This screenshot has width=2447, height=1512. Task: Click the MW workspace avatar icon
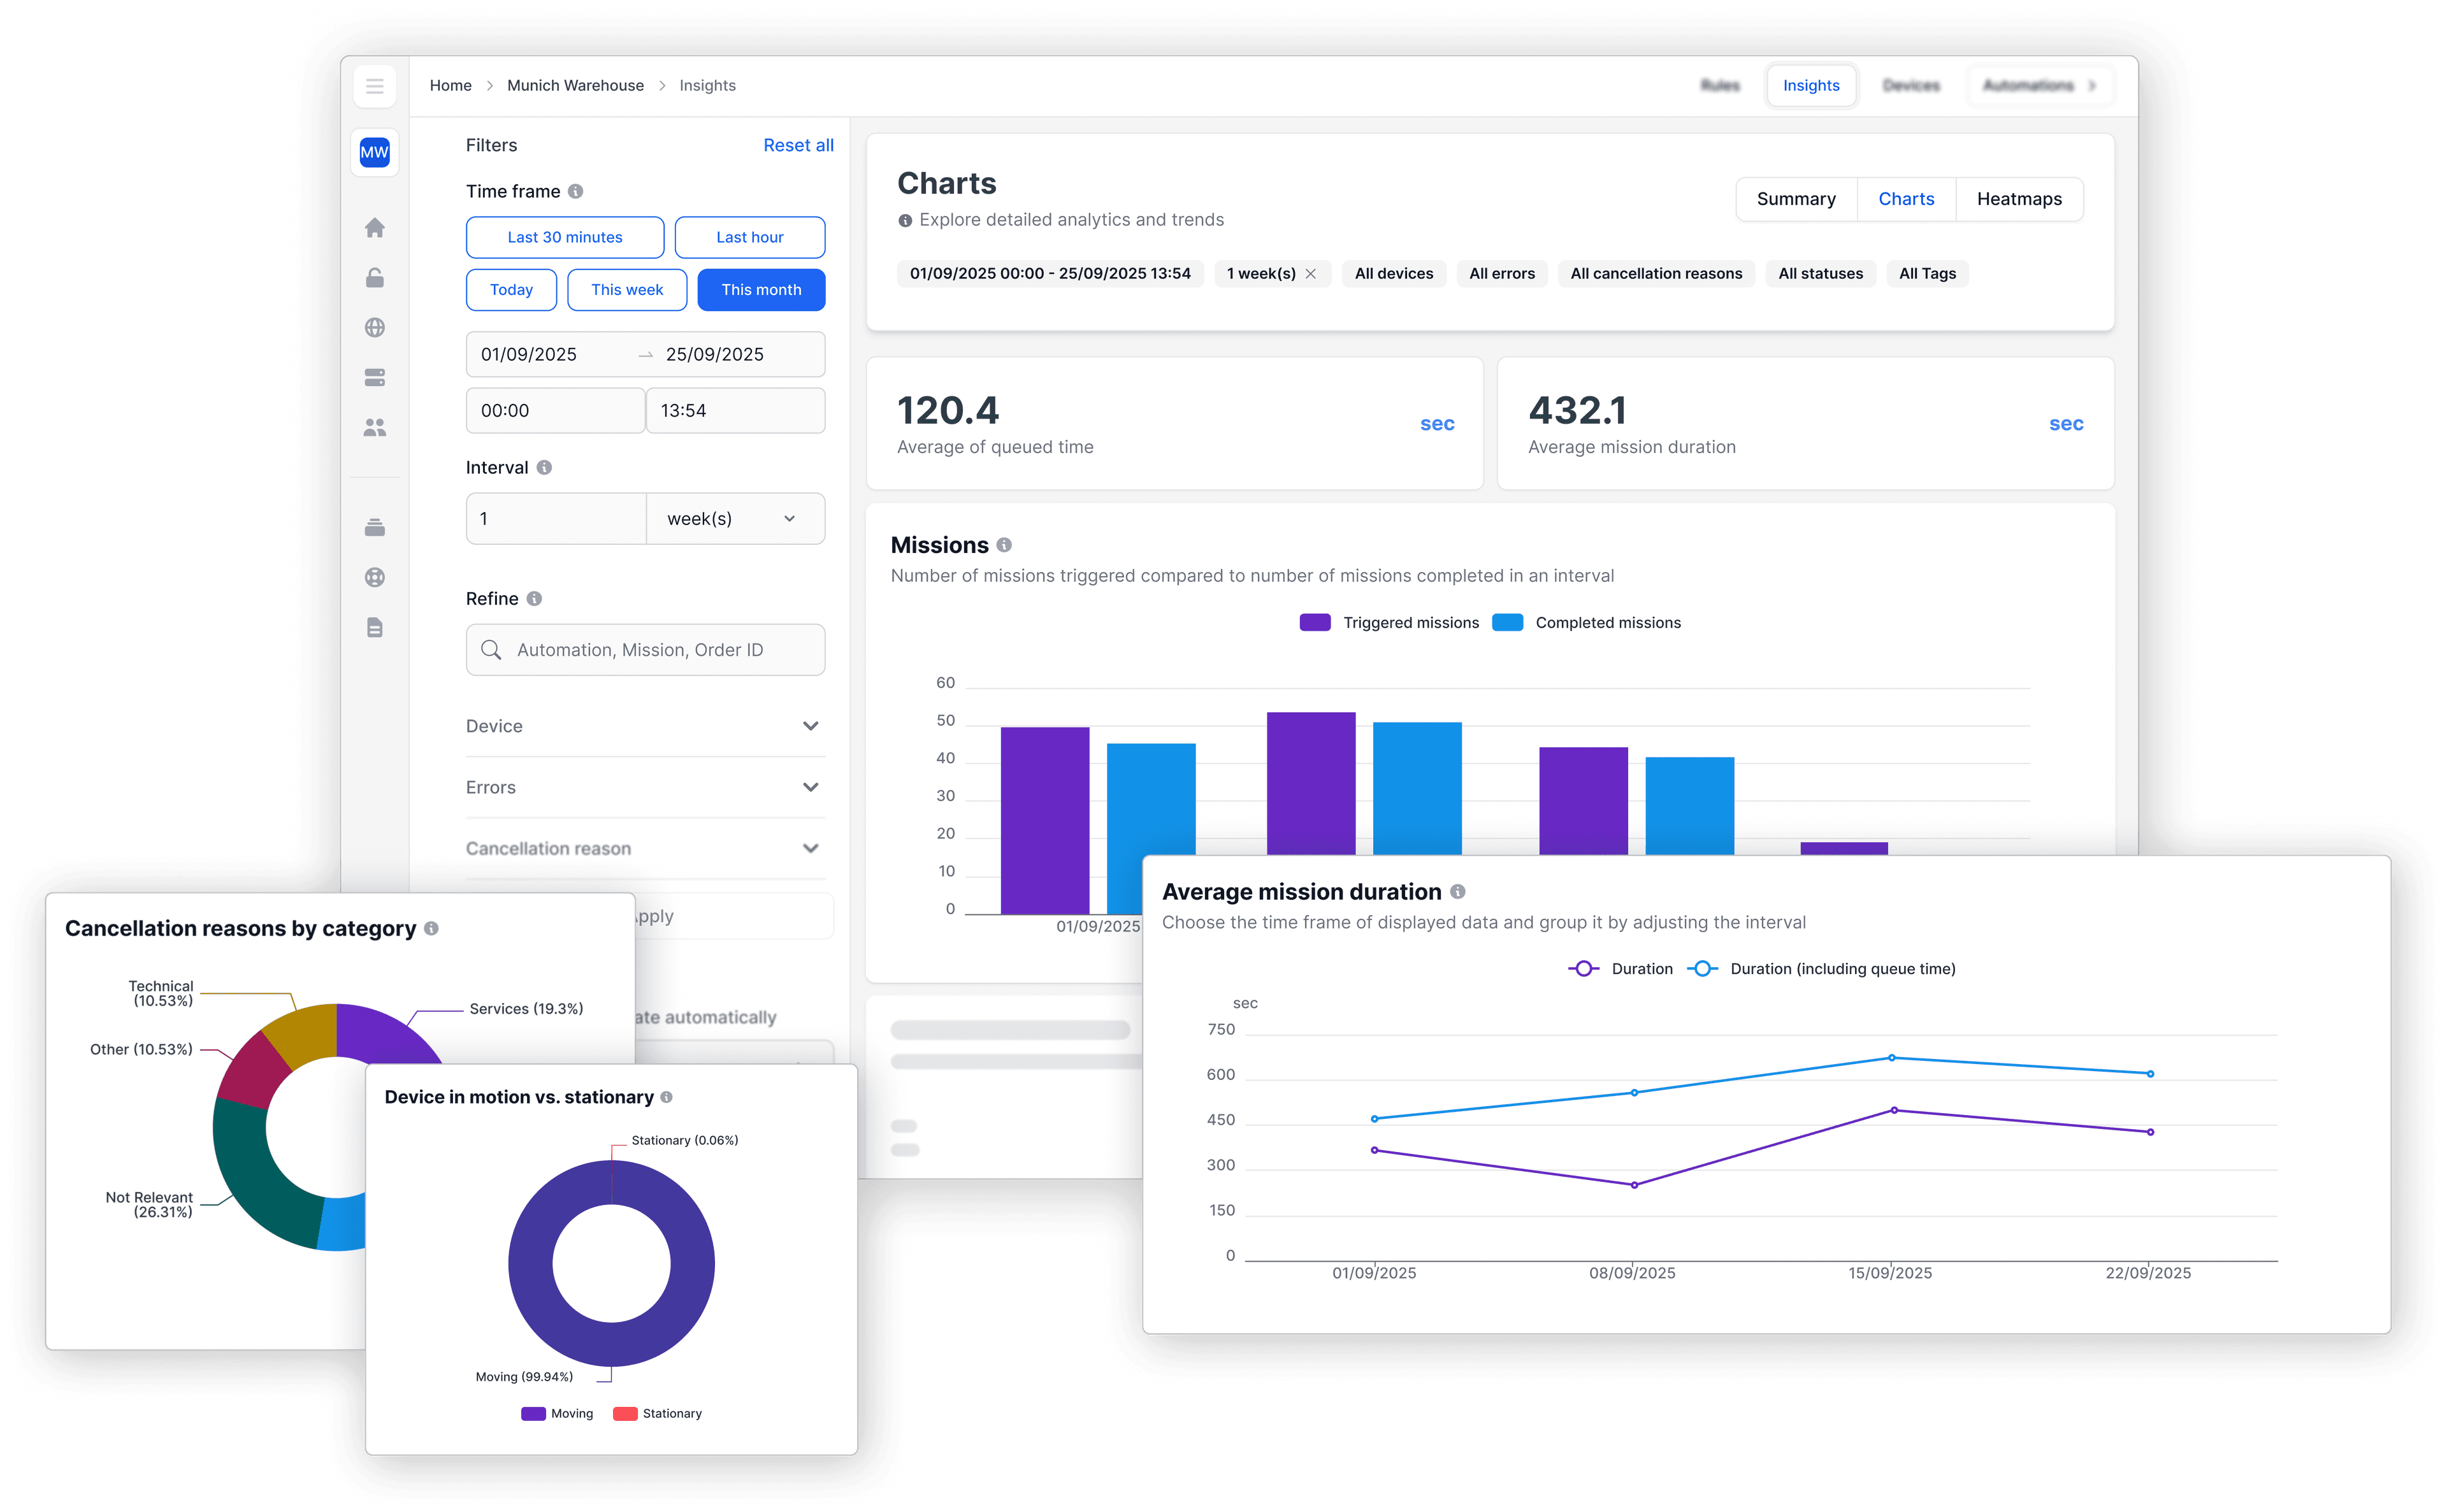374,152
